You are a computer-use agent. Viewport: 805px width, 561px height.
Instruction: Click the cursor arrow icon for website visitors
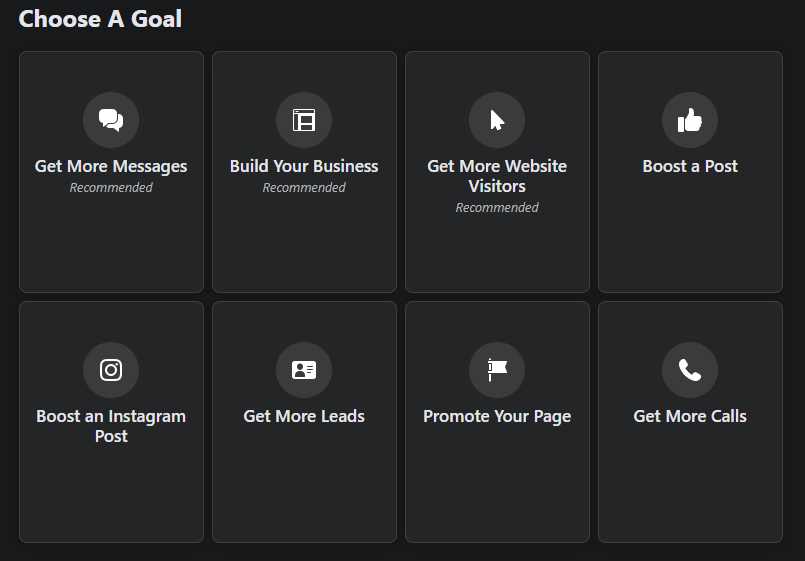coord(497,120)
